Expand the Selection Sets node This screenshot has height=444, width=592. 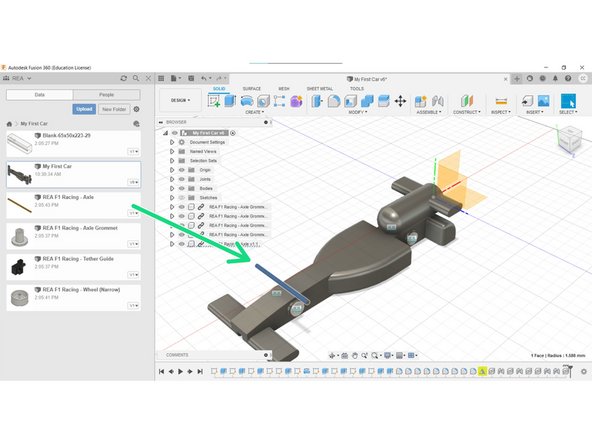(172, 161)
